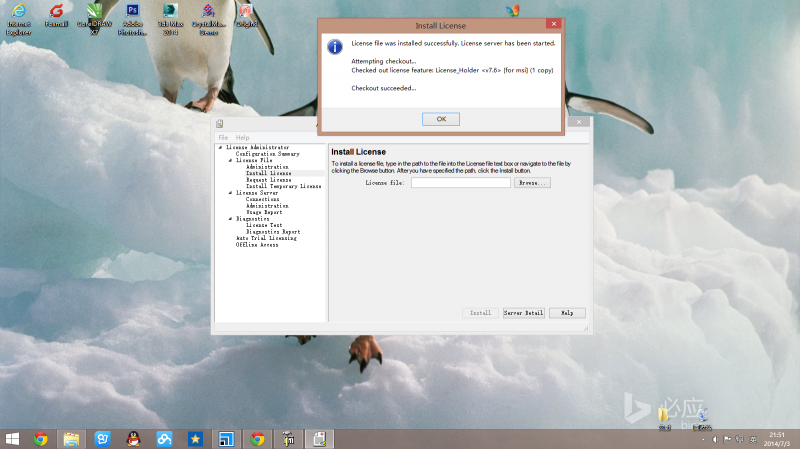Click the volume speaker tray icon
The height and width of the screenshot is (449, 800).
pos(715,440)
